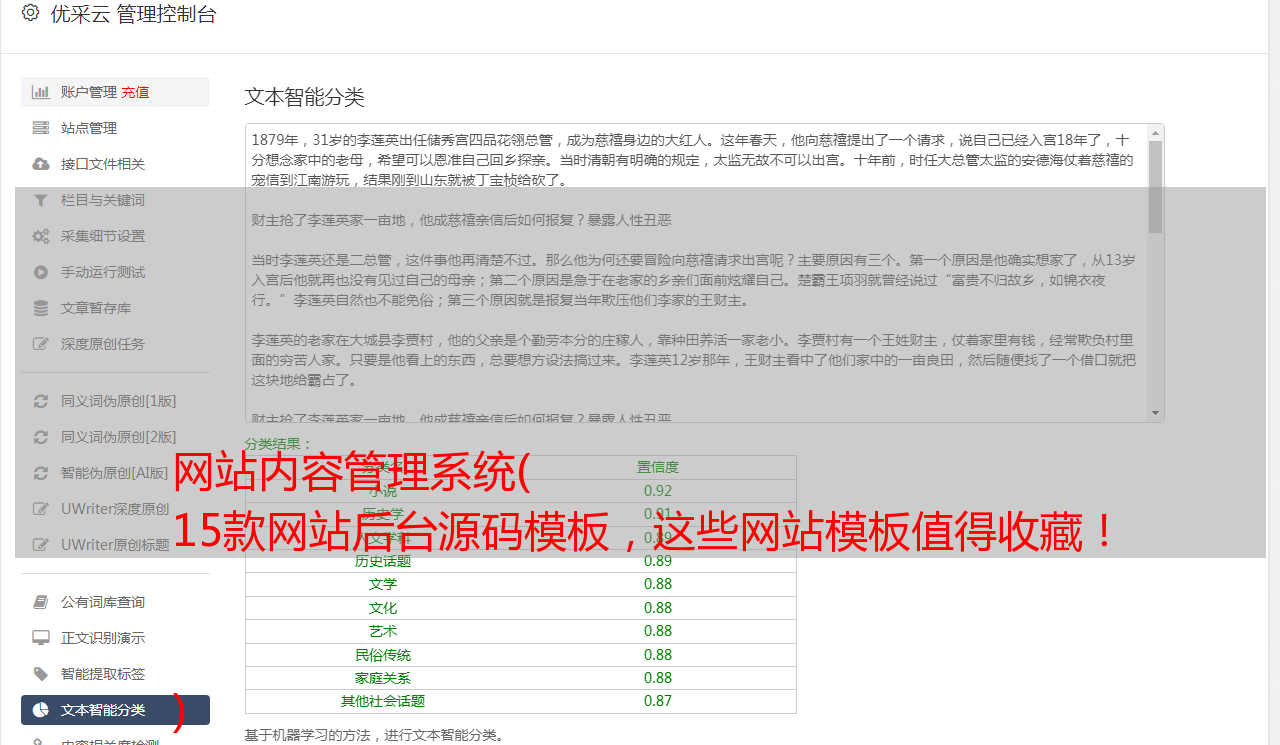The height and width of the screenshot is (745, 1280).
Task: Click the play icon next to 手动运行测试
Action: tap(41, 272)
